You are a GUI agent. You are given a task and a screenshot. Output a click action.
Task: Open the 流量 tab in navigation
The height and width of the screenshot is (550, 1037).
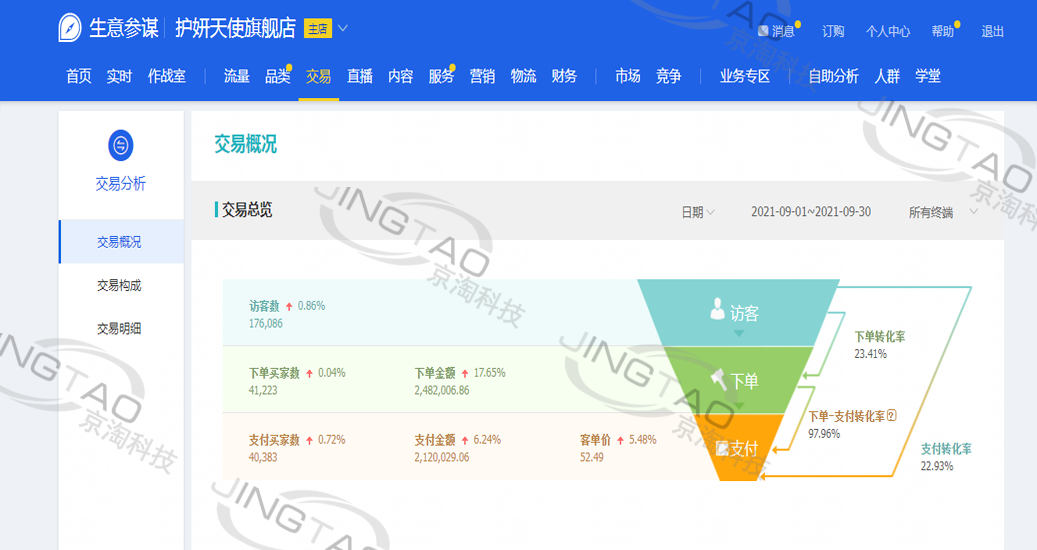pyautogui.click(x=237, y=76)
